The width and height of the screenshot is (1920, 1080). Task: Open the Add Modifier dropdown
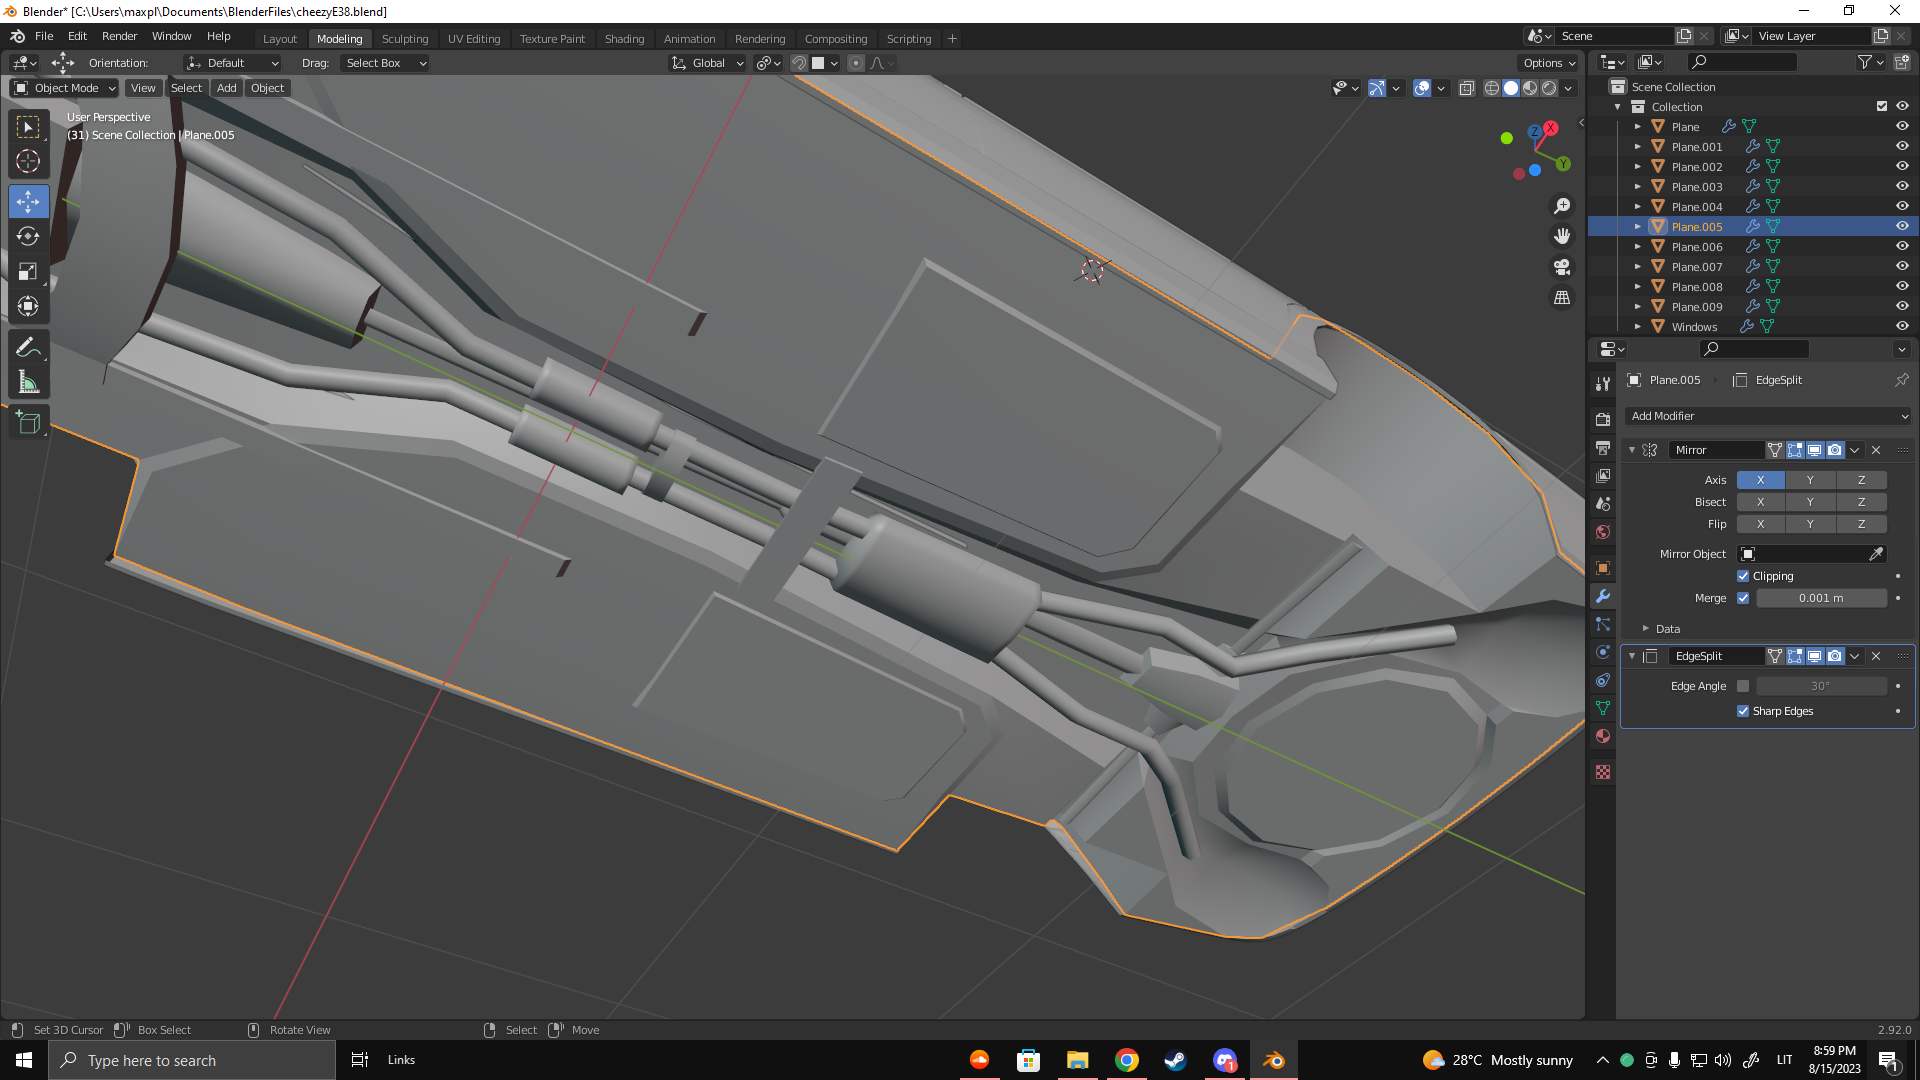[x=1768, y=416]
